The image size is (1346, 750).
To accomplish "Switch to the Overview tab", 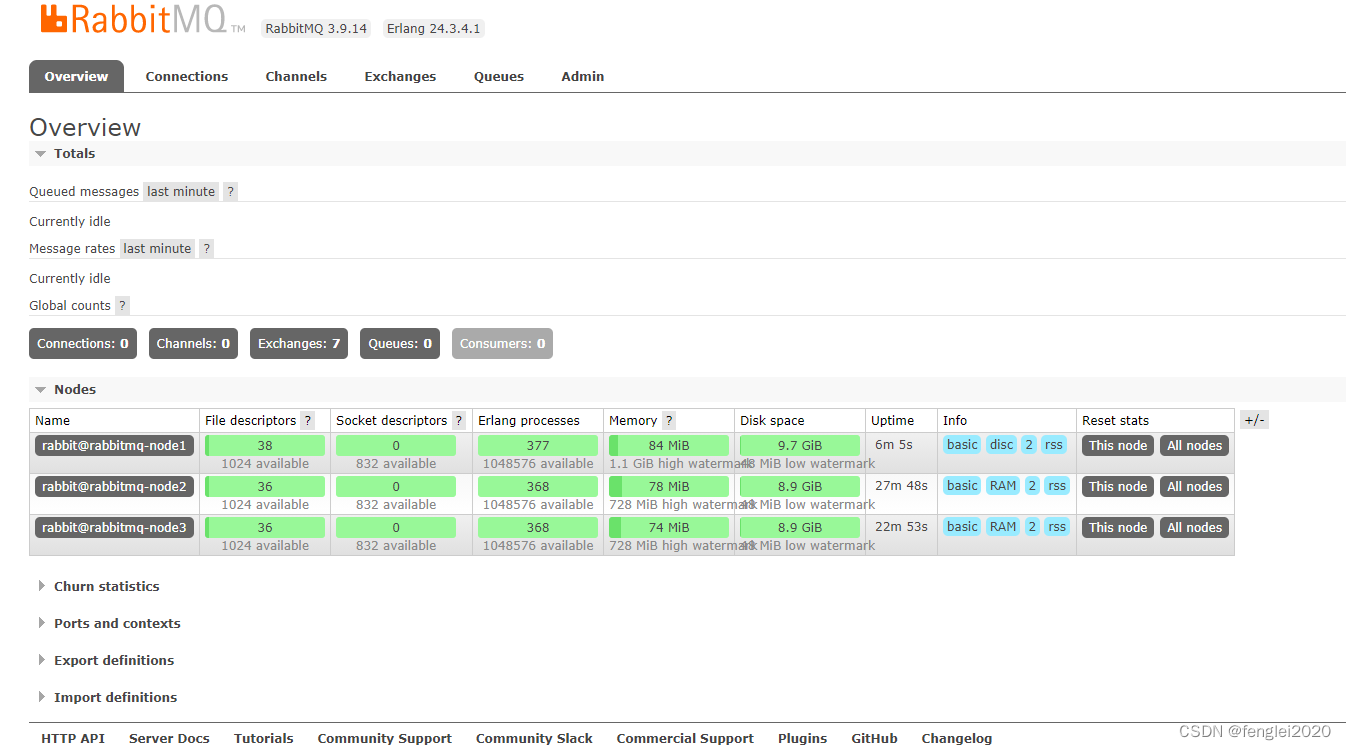I will (x=76, y=76).
